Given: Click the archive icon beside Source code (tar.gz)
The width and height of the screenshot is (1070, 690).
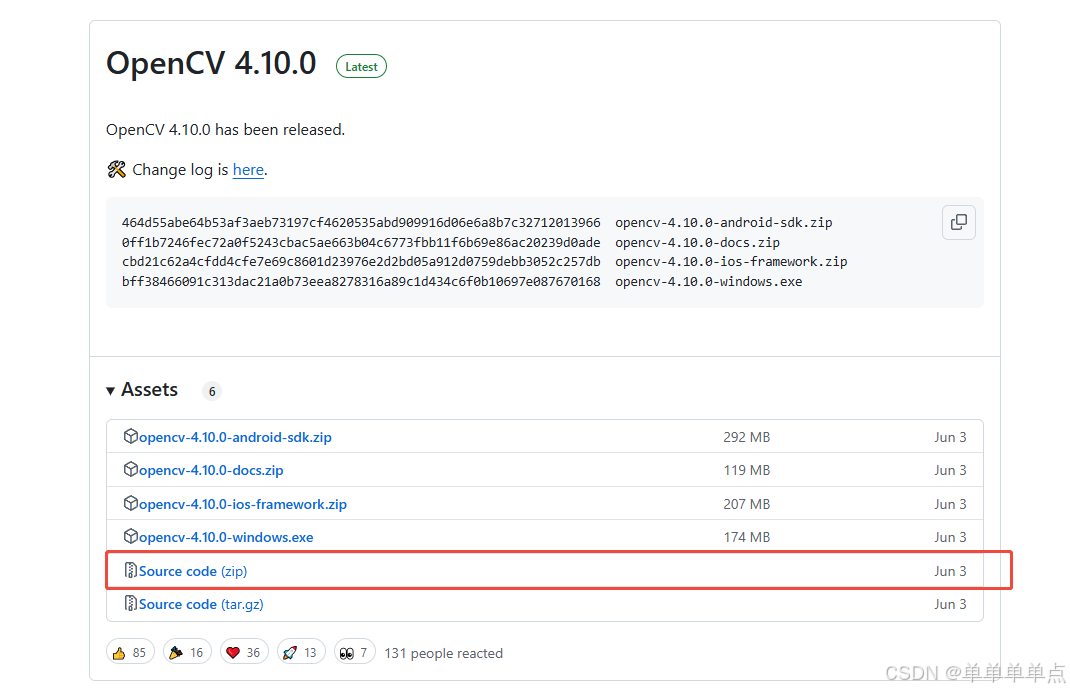Looking at the screenshot, I should [x=130, y=603].
